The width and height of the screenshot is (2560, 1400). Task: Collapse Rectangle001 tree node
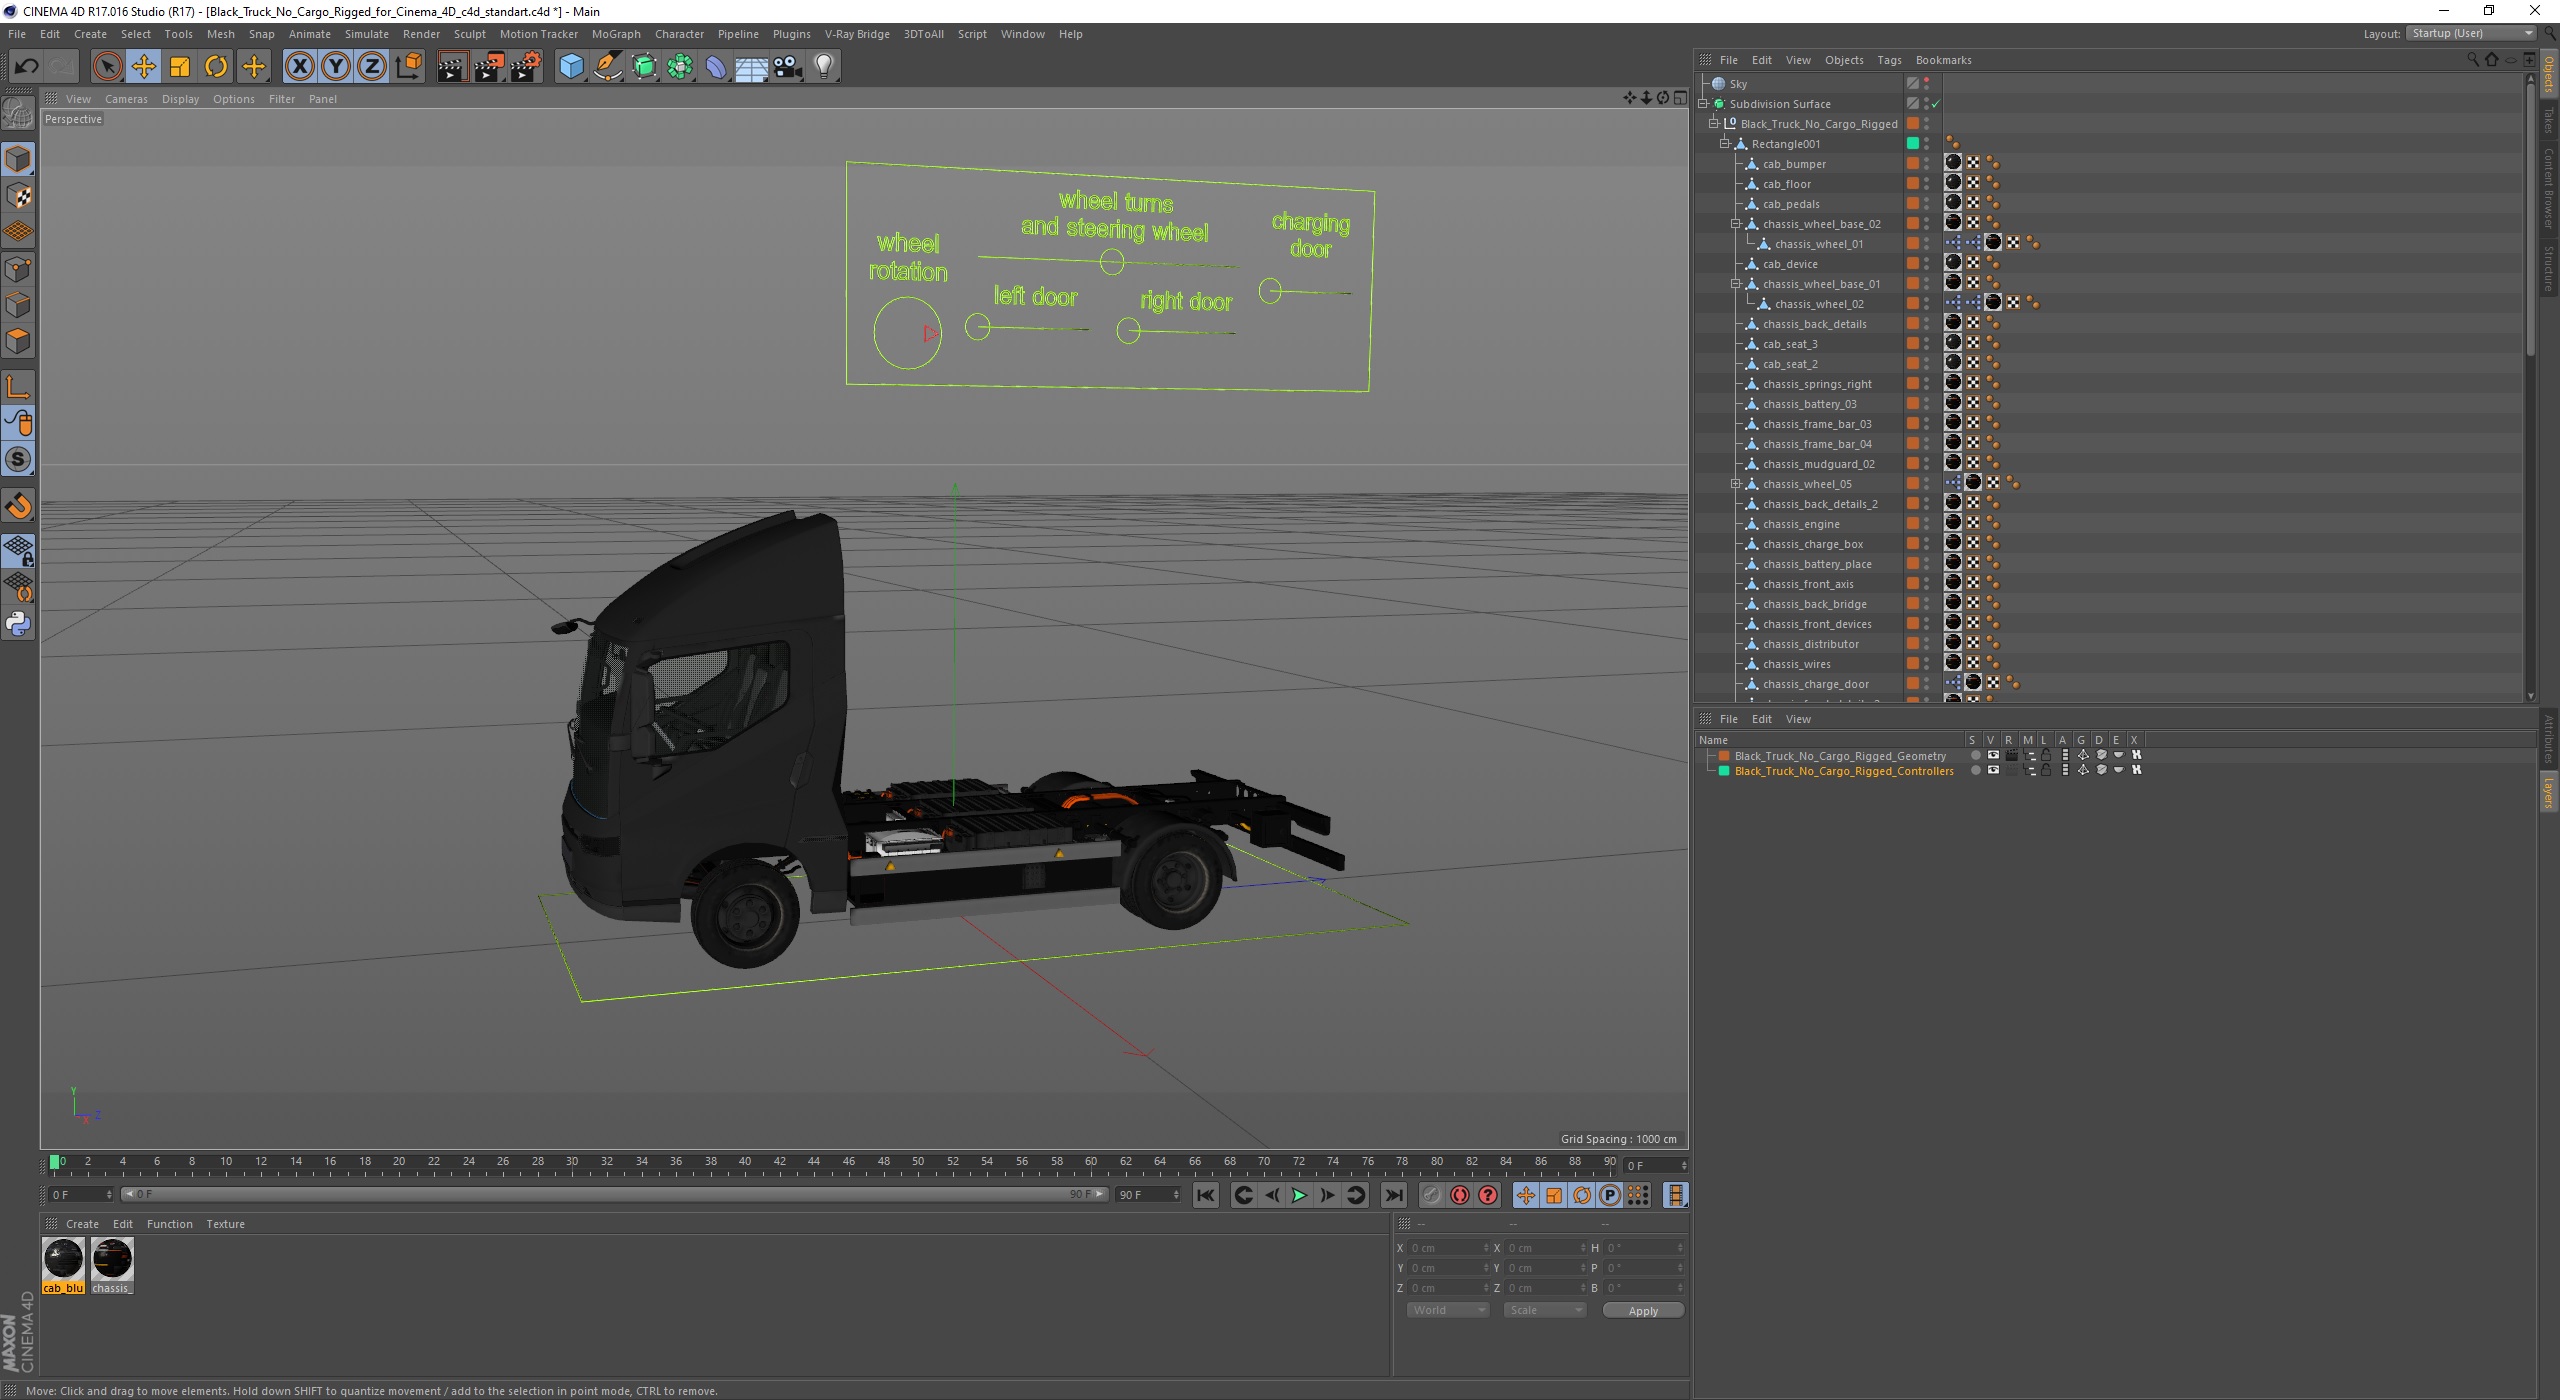coord(1725,144)
